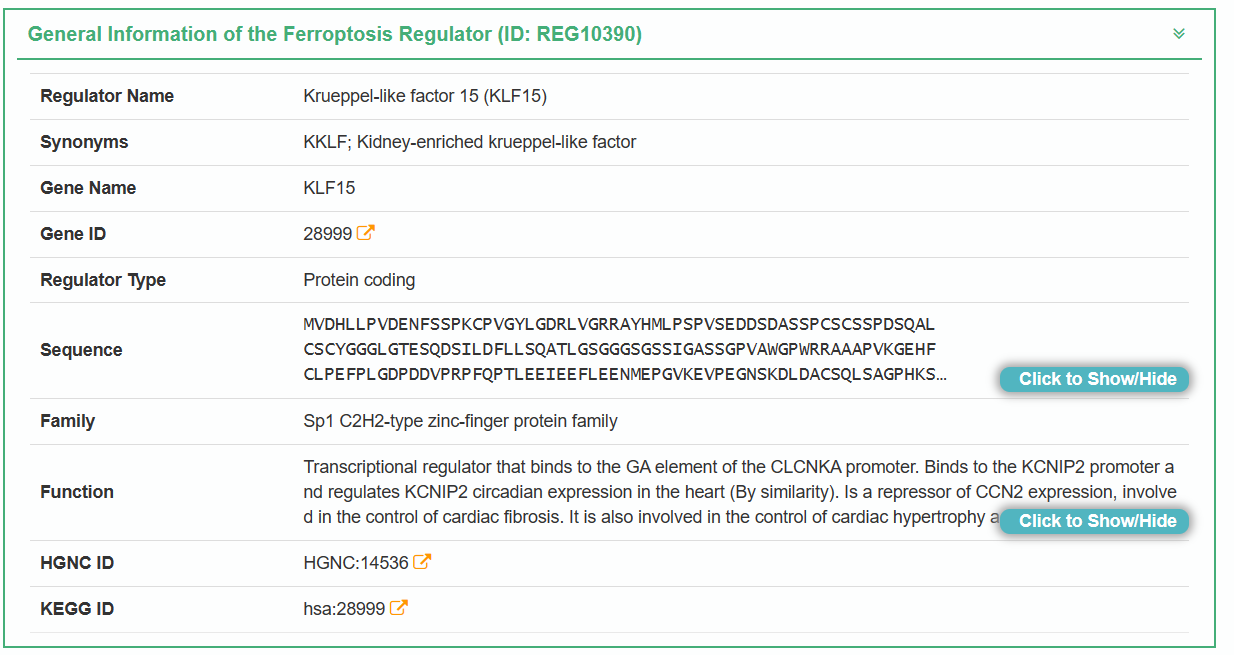Click the HGNC:14536 identifier text
The width and height of the screenshot is (1234, 655).
tap(356, 563)
